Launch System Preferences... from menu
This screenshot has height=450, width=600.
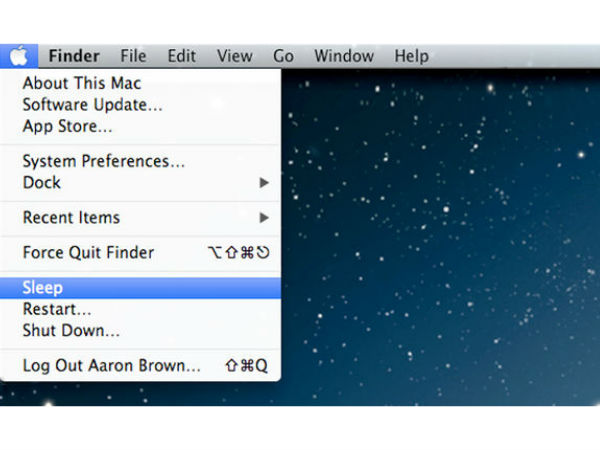coord(140,161)
